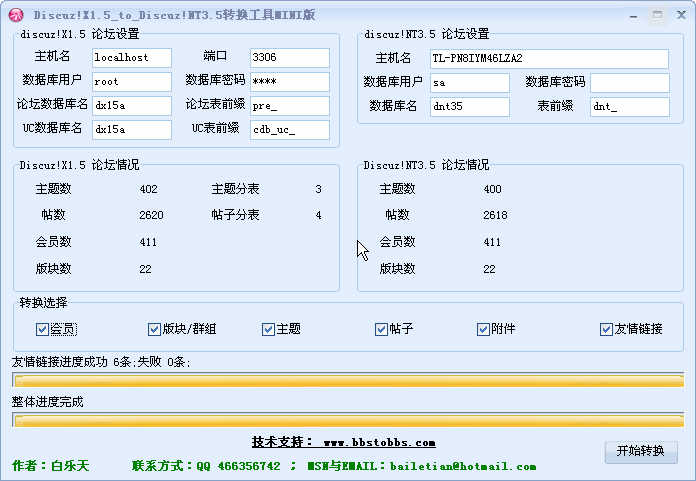Click the UC数据库名 field
The width and height of the screenshot is (696, 481).
[x=132, y=130]
